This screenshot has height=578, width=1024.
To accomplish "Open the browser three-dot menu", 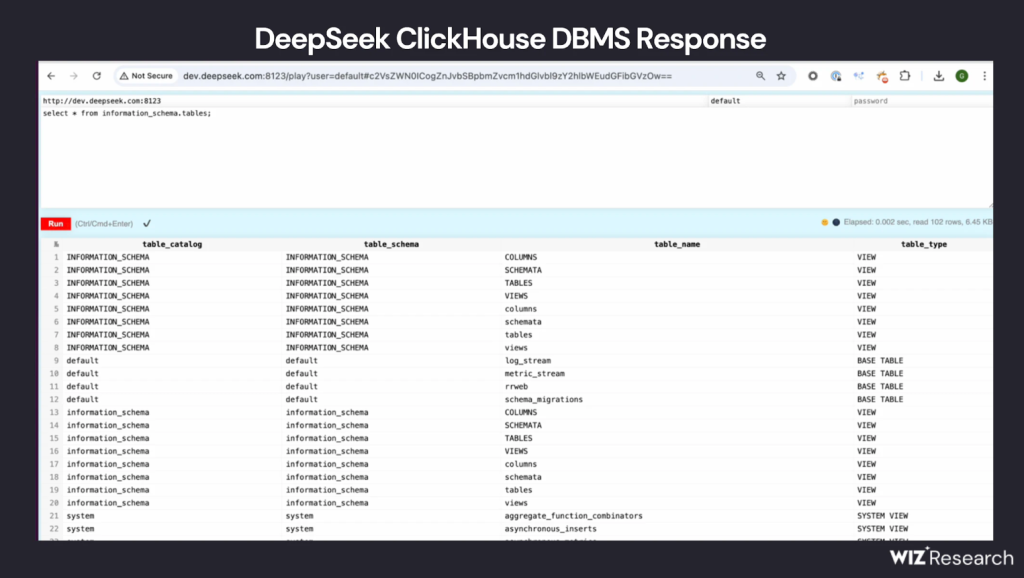I will pyautogui.click(x=985, y=76).
